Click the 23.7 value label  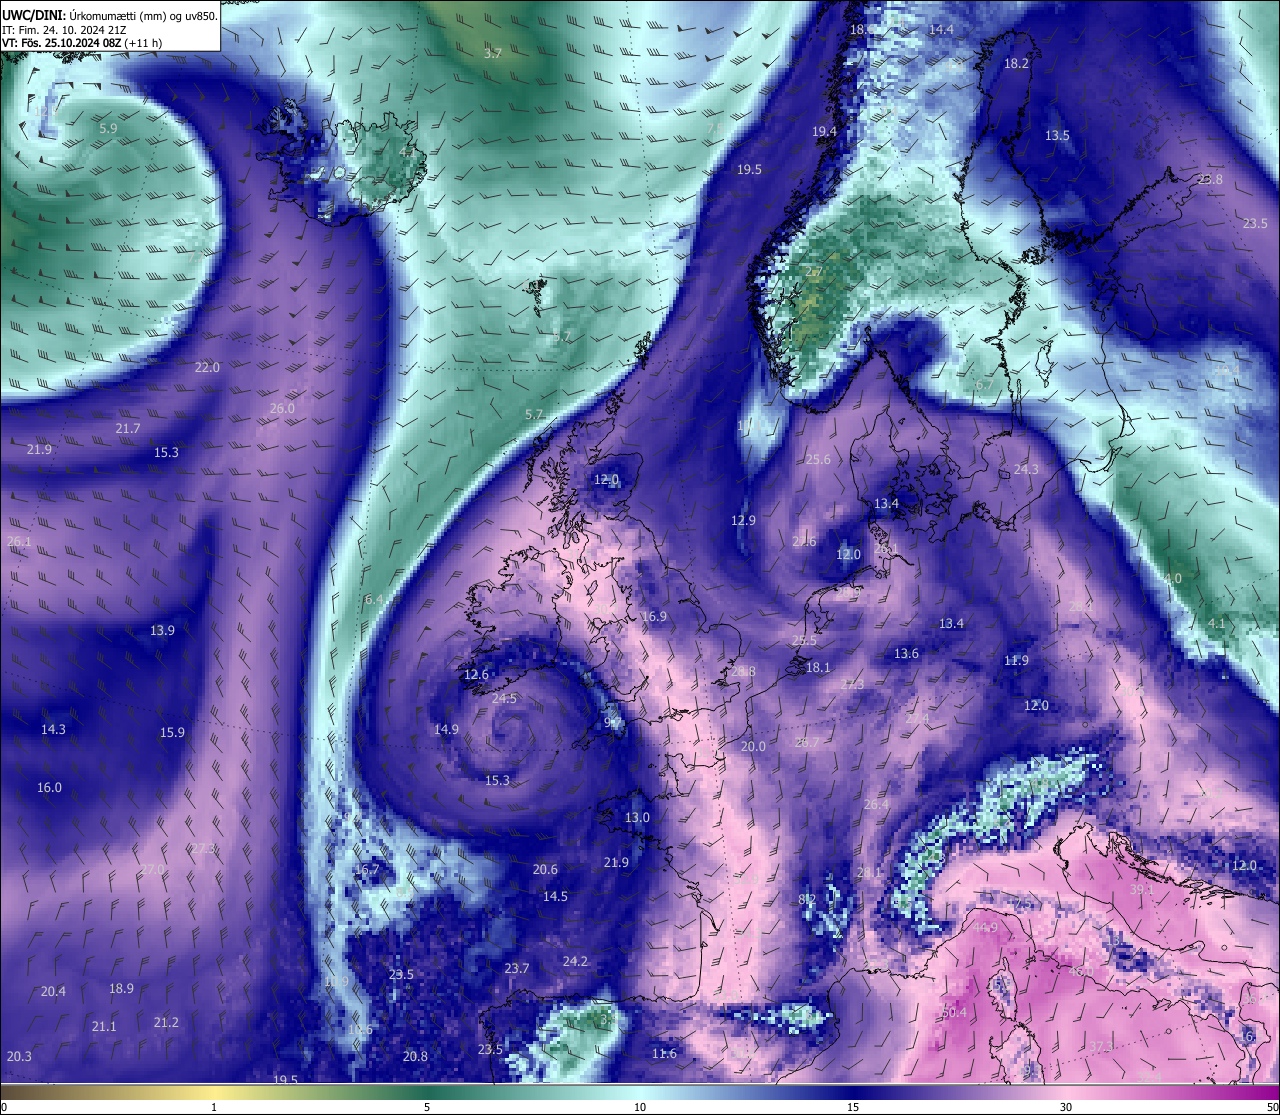(x=517, y=969)
